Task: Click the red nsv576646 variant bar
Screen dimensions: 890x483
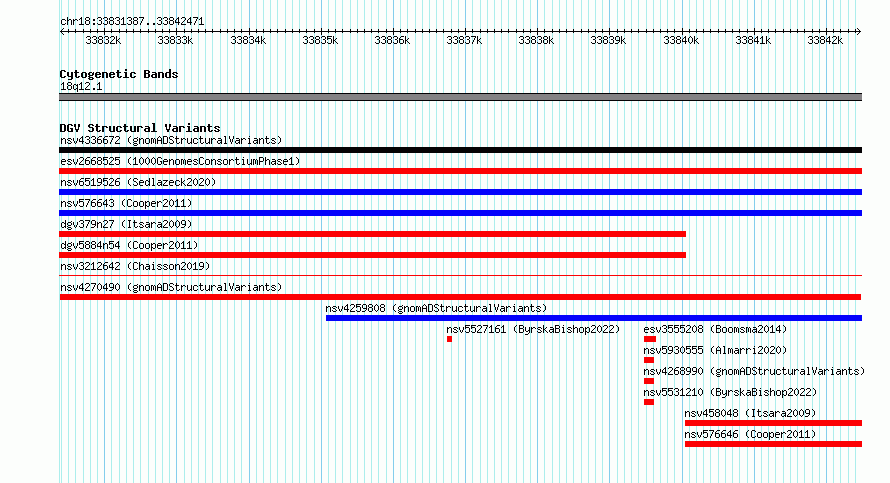Action: click(773, 444)
